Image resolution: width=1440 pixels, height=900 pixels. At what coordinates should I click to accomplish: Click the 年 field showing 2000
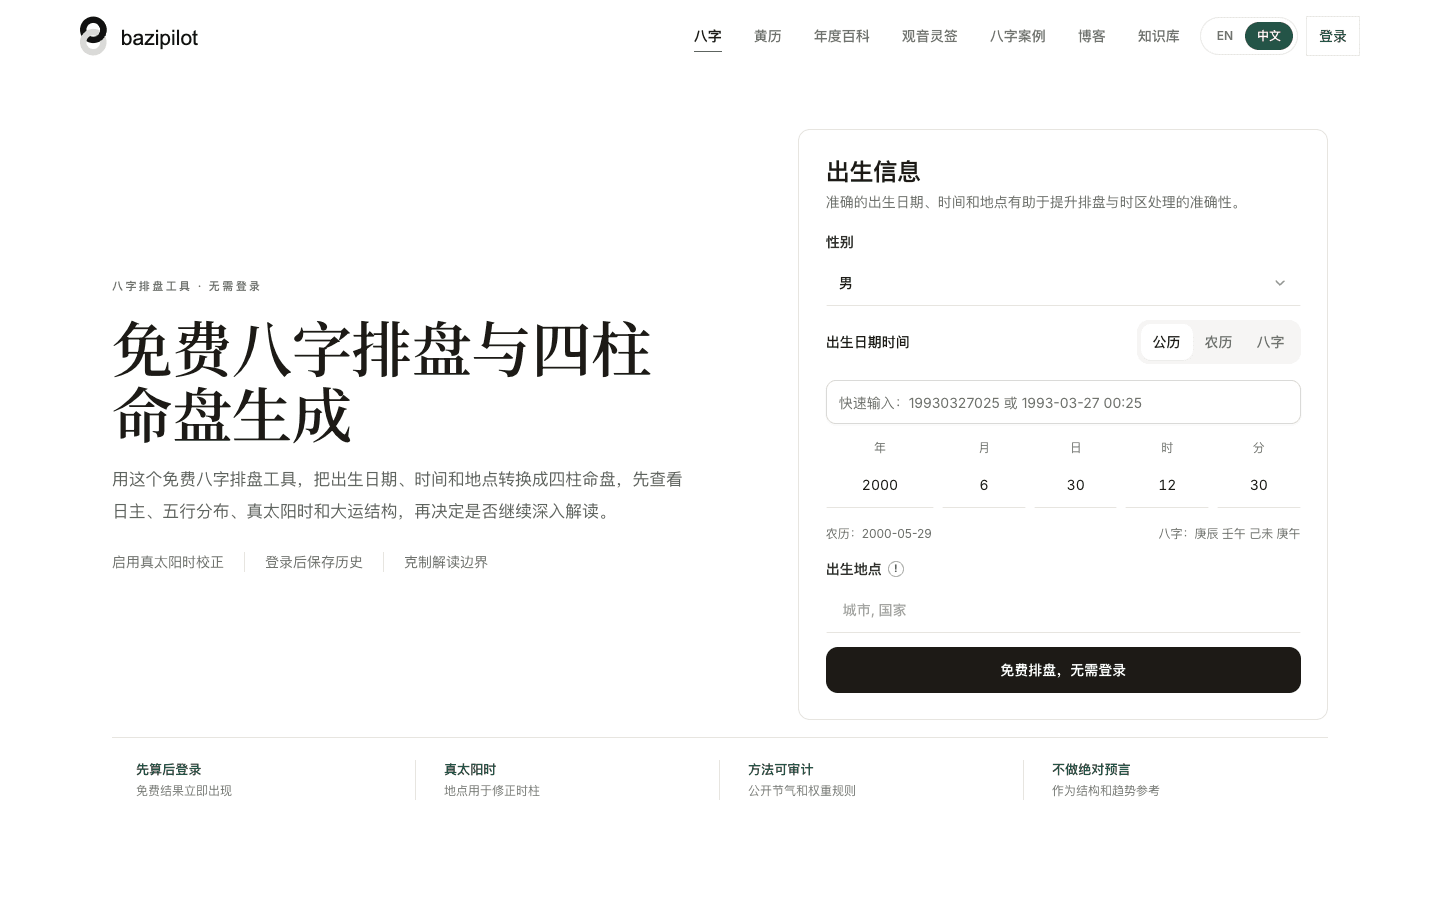coord(880,485)
